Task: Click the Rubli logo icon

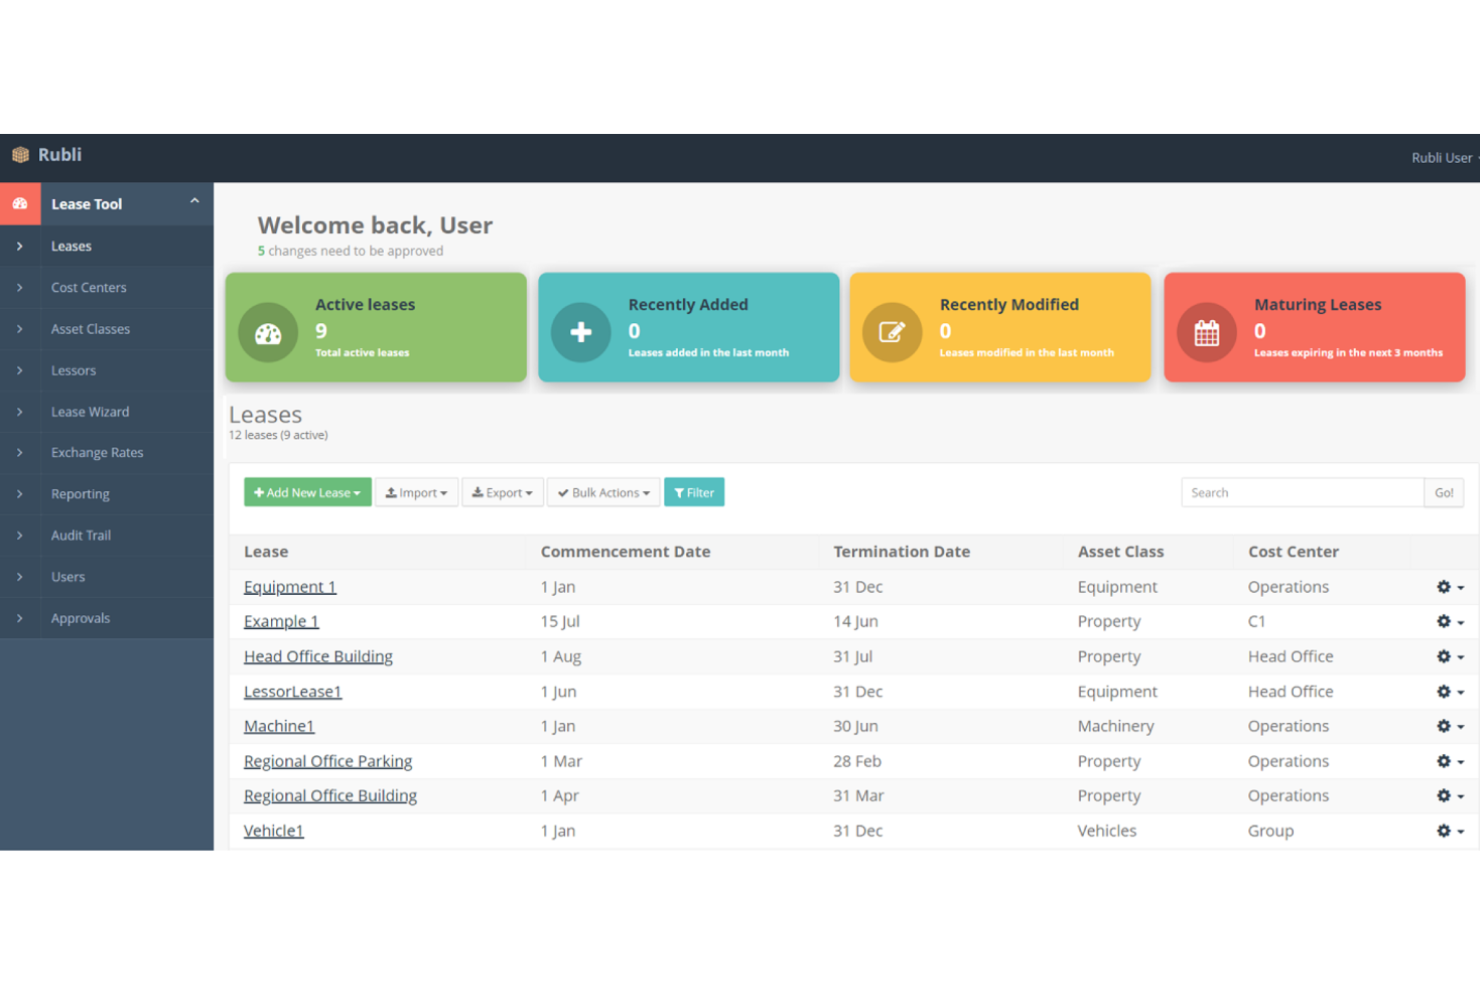Action: coord(20,155)
